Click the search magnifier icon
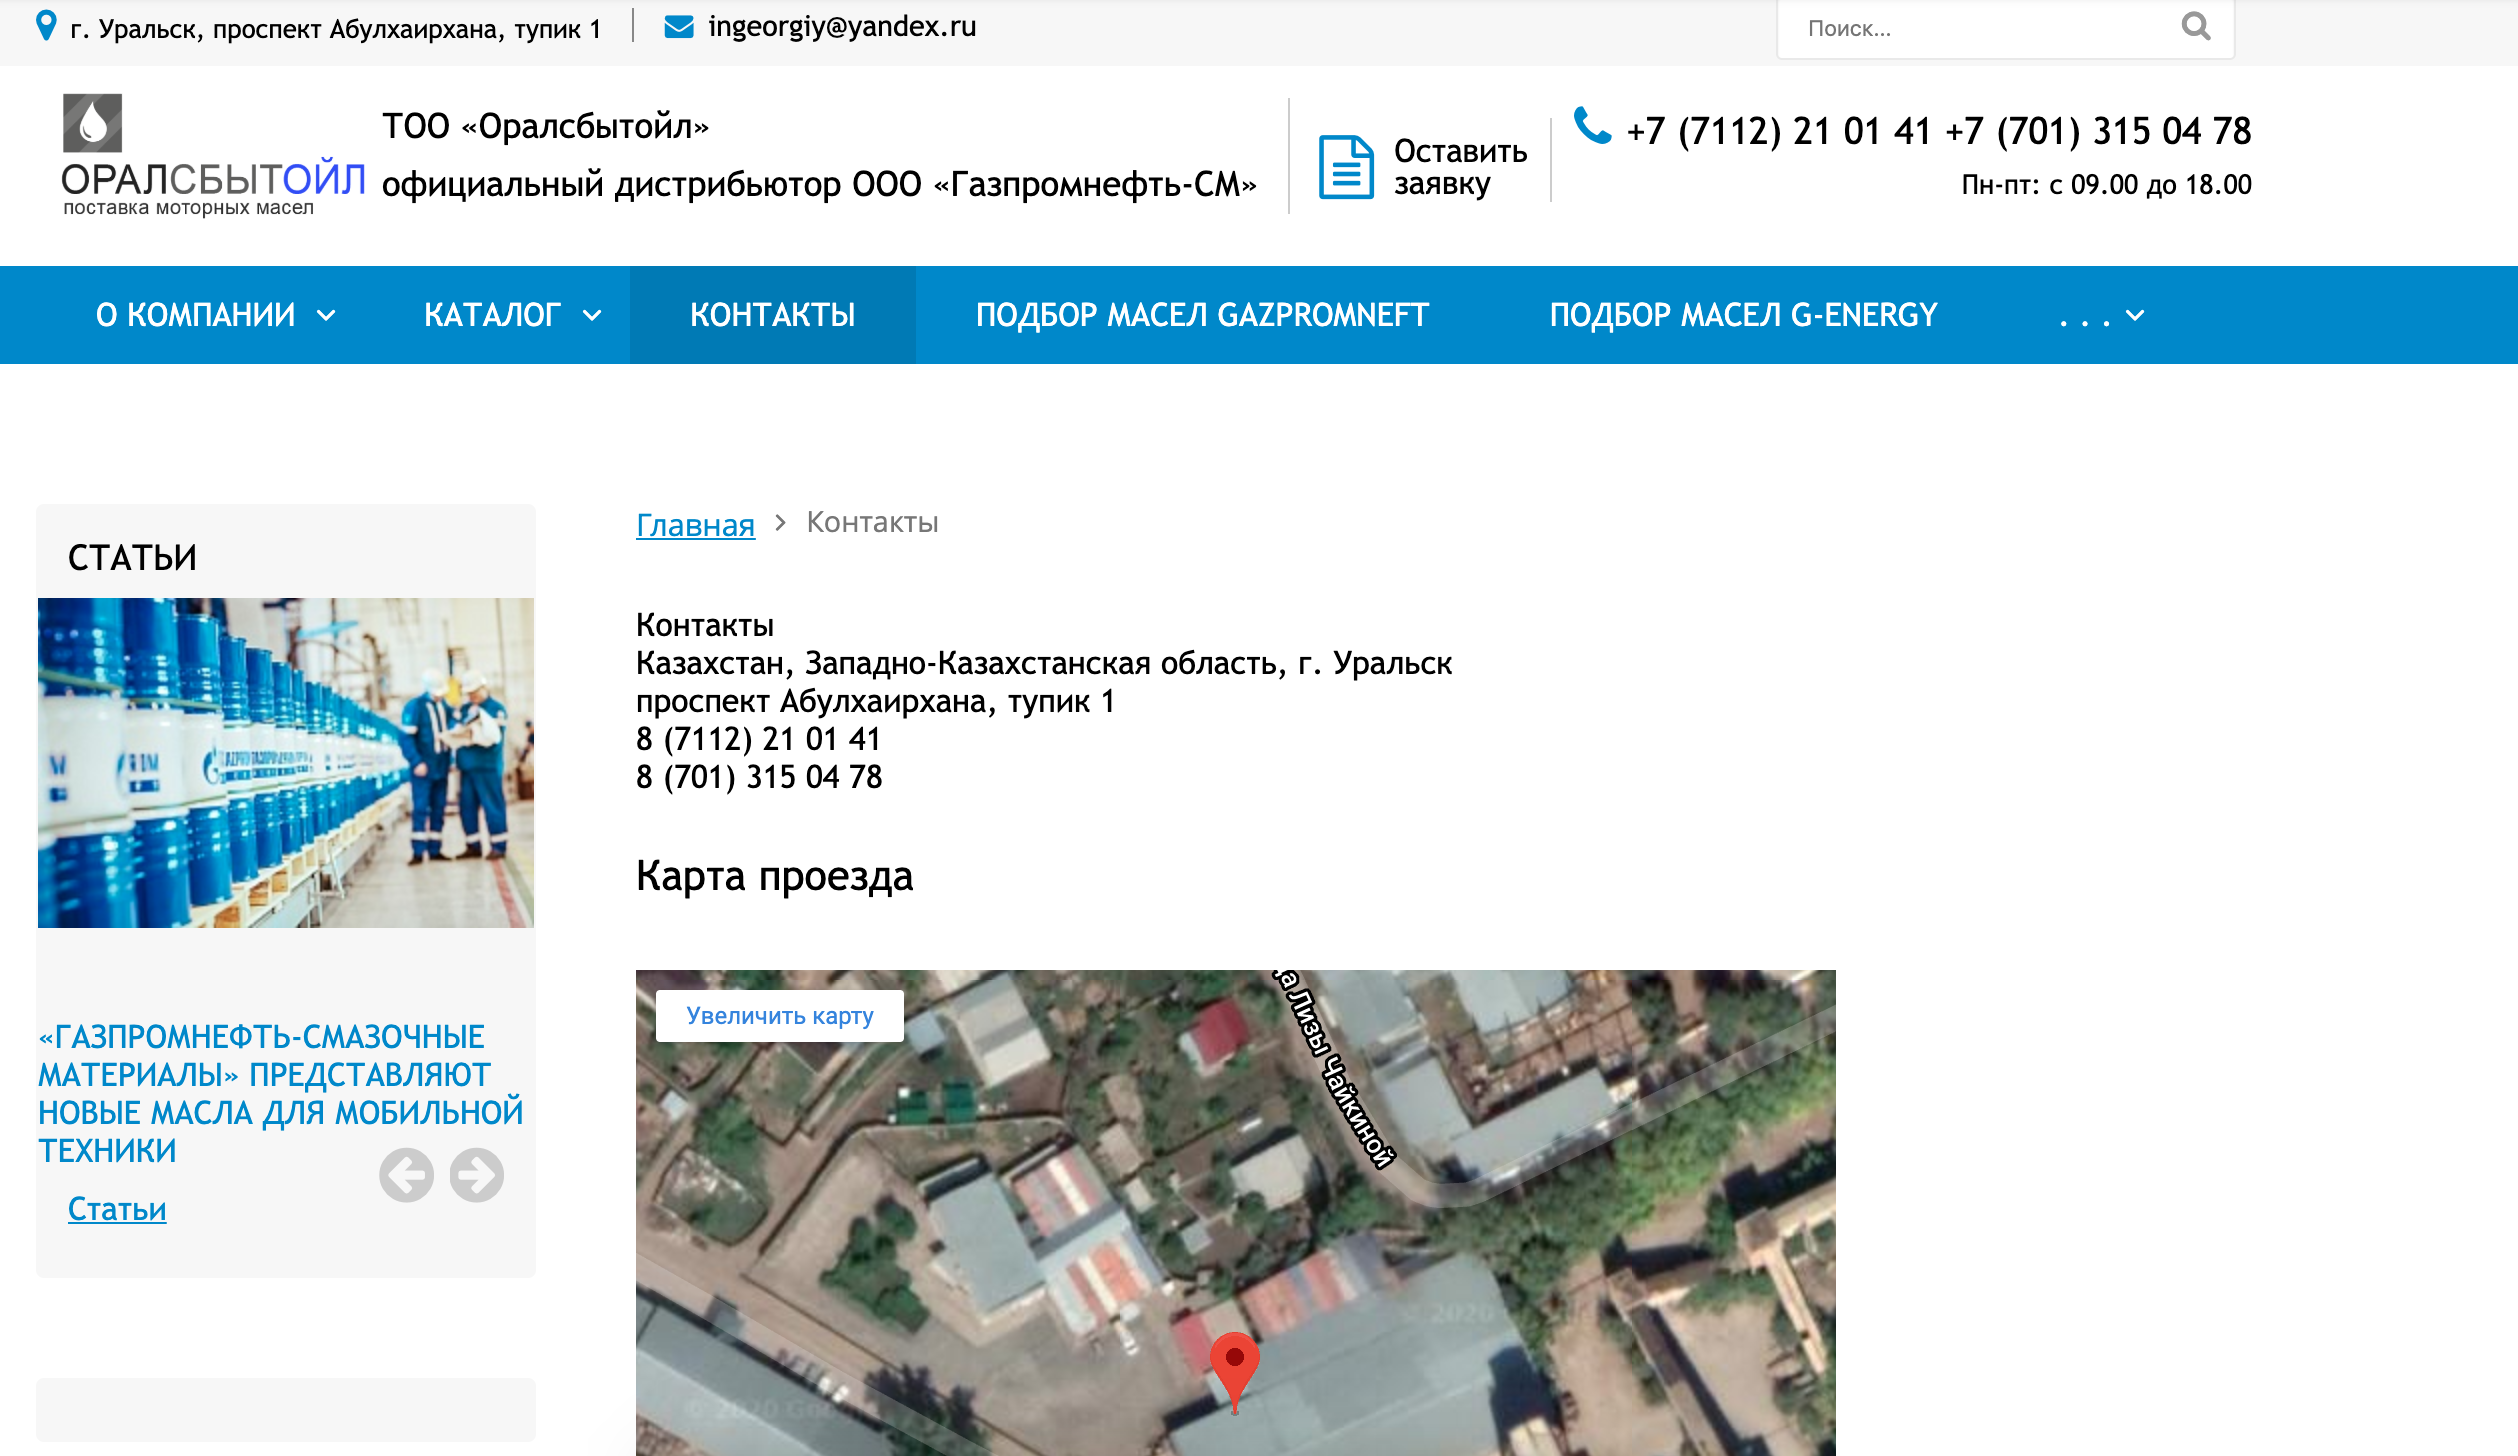The width and height of the screenshot is (2518, 1456). coord(2196,26)
